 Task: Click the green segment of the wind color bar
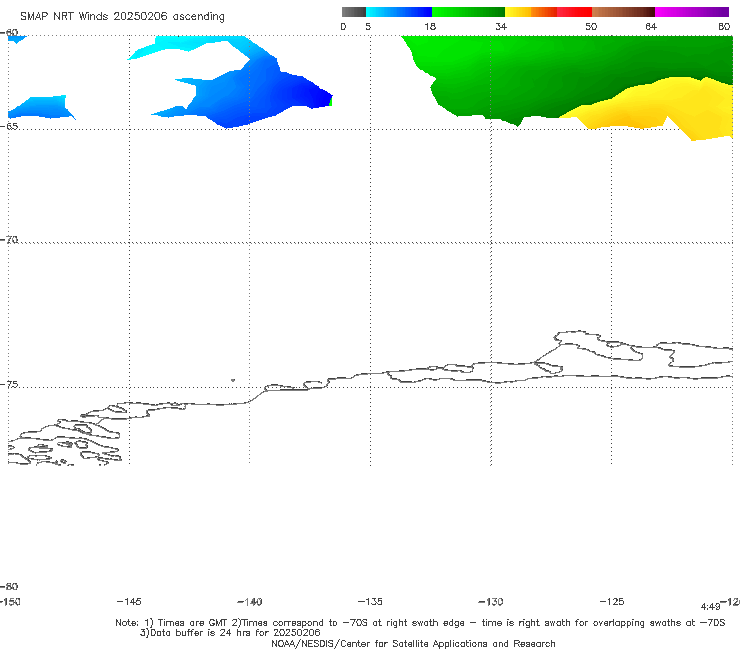tap(468, 12)
